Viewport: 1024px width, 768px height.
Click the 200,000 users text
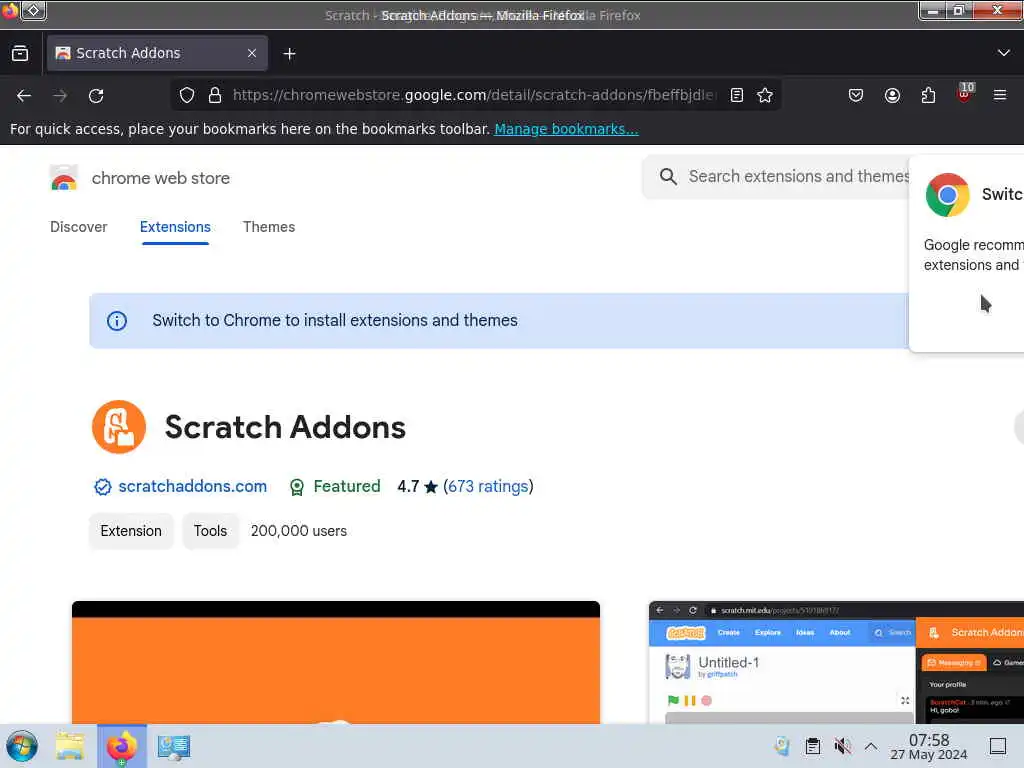click(x=298, y=531)
